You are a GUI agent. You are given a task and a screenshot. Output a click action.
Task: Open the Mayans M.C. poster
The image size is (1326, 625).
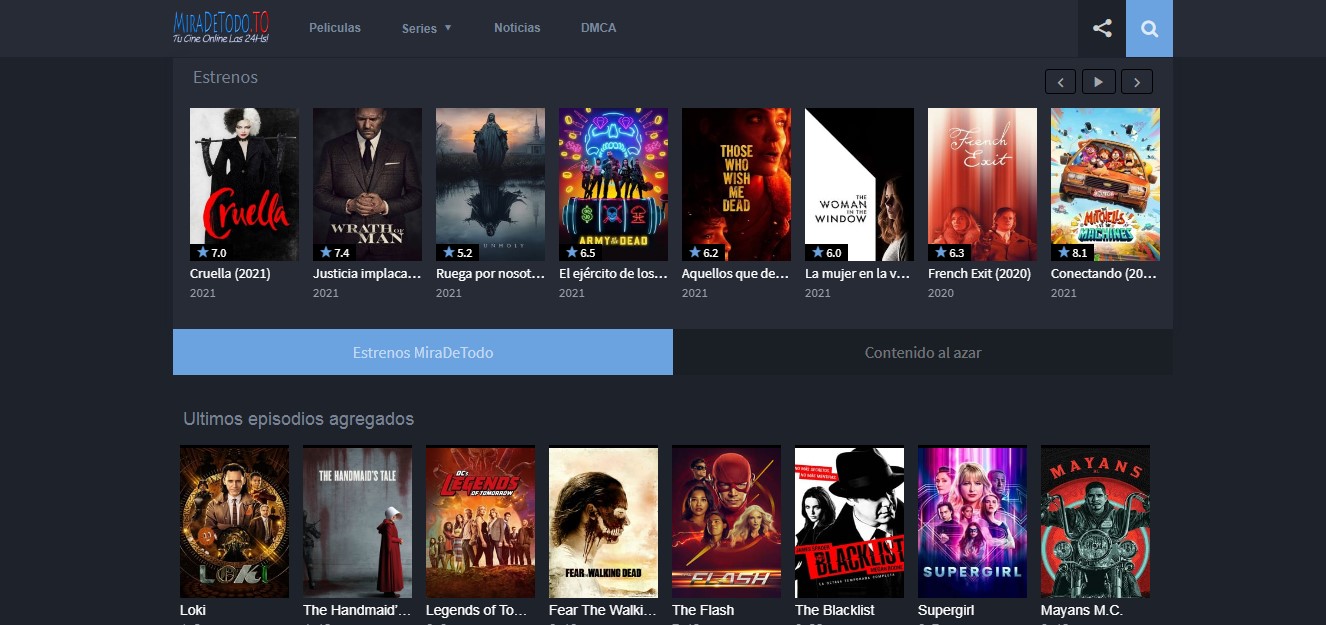pos(1095,522)
